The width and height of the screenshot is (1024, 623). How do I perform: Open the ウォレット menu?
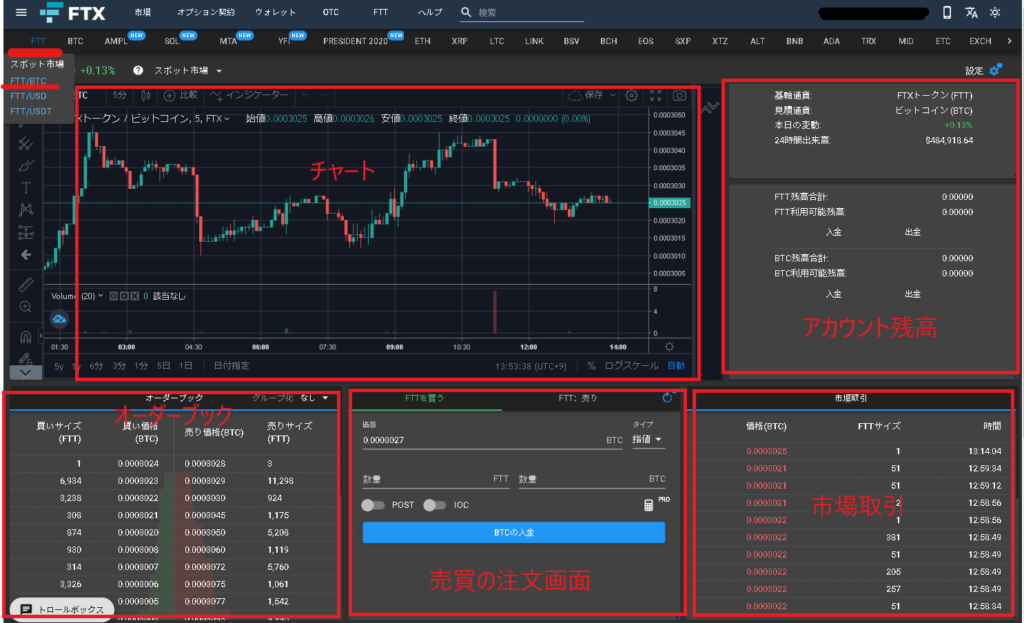(x=275, y=12)
